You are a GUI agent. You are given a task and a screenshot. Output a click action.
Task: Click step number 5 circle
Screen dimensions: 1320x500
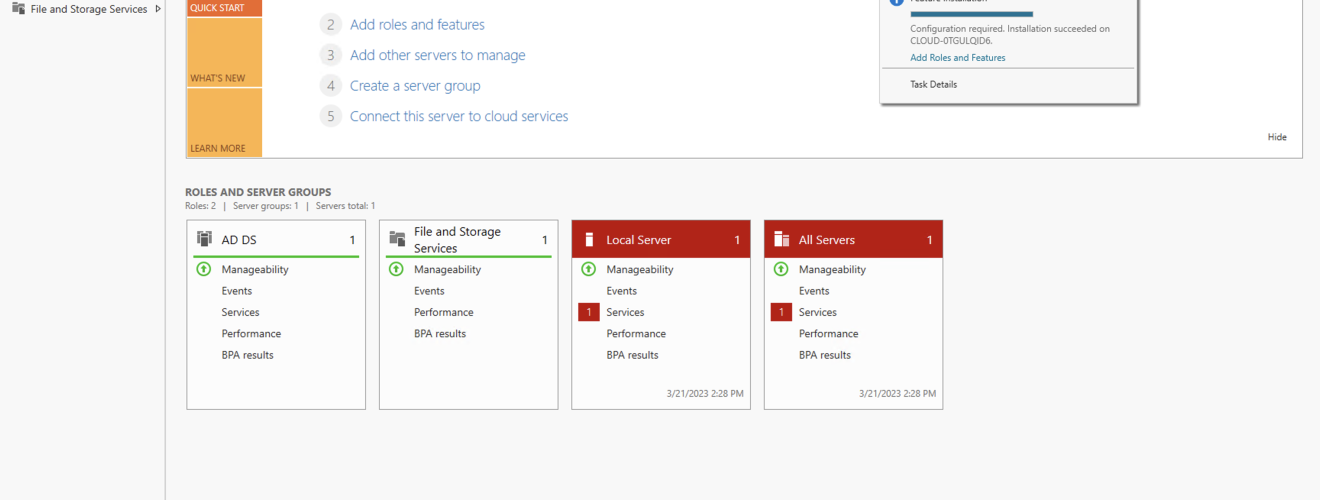click(x=331, y=116)
